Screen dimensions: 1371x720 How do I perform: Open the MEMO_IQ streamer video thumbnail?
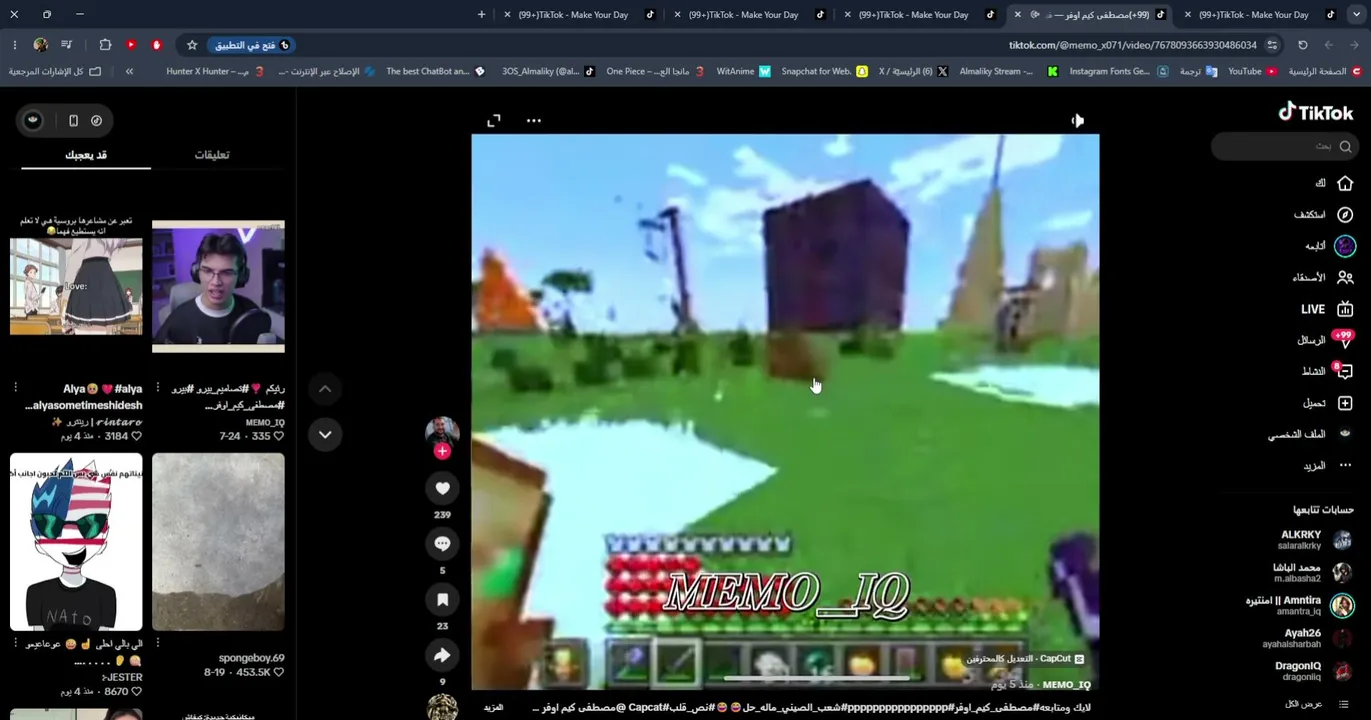(x=218, y=286)
